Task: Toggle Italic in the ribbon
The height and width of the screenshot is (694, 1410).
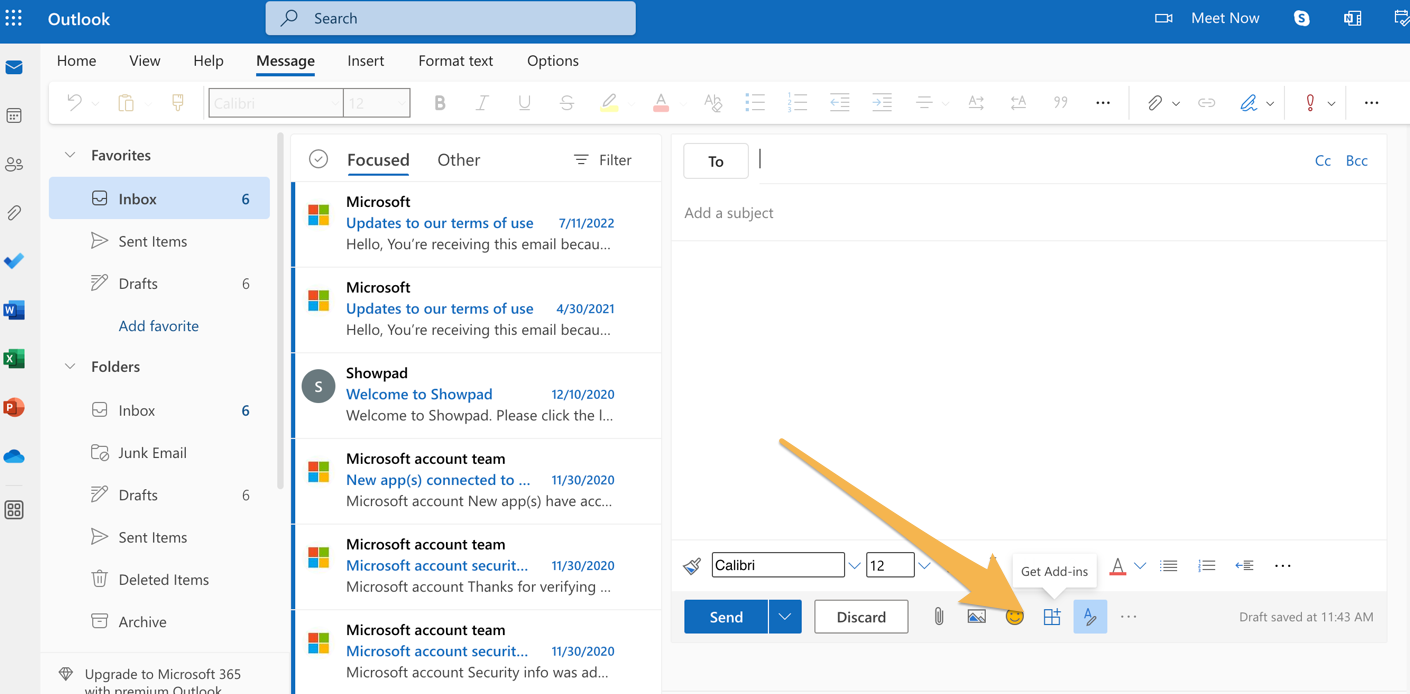Action: (x=481, y=102)
